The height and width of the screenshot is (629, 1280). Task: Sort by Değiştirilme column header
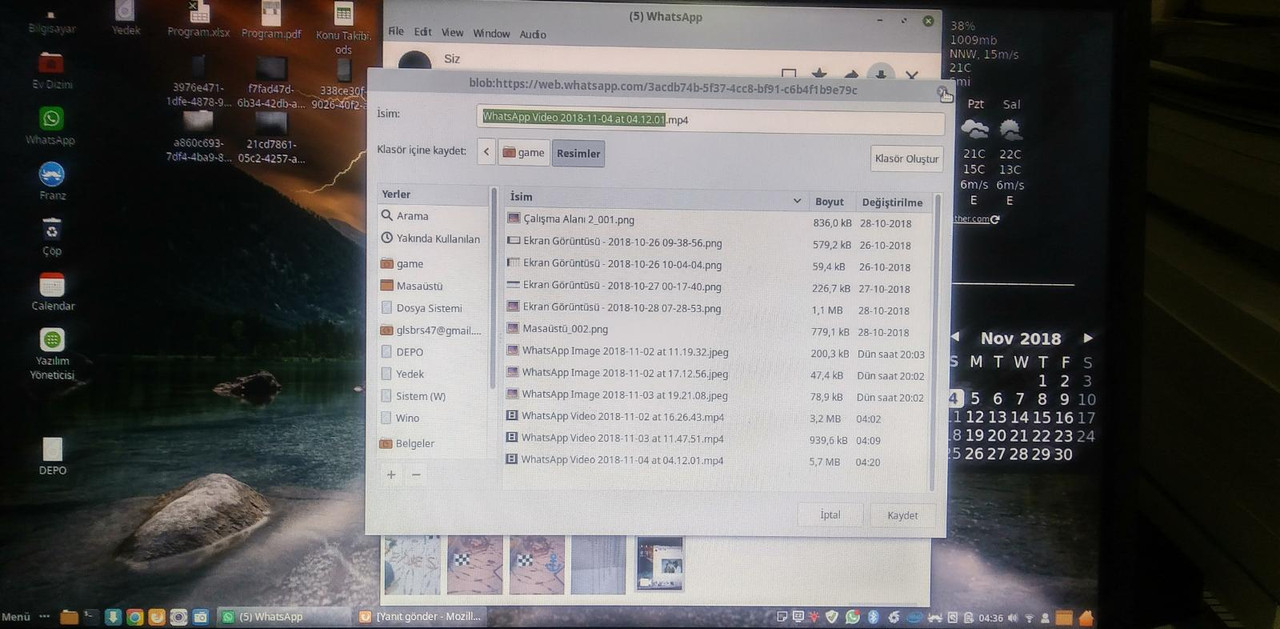[892, 202]
